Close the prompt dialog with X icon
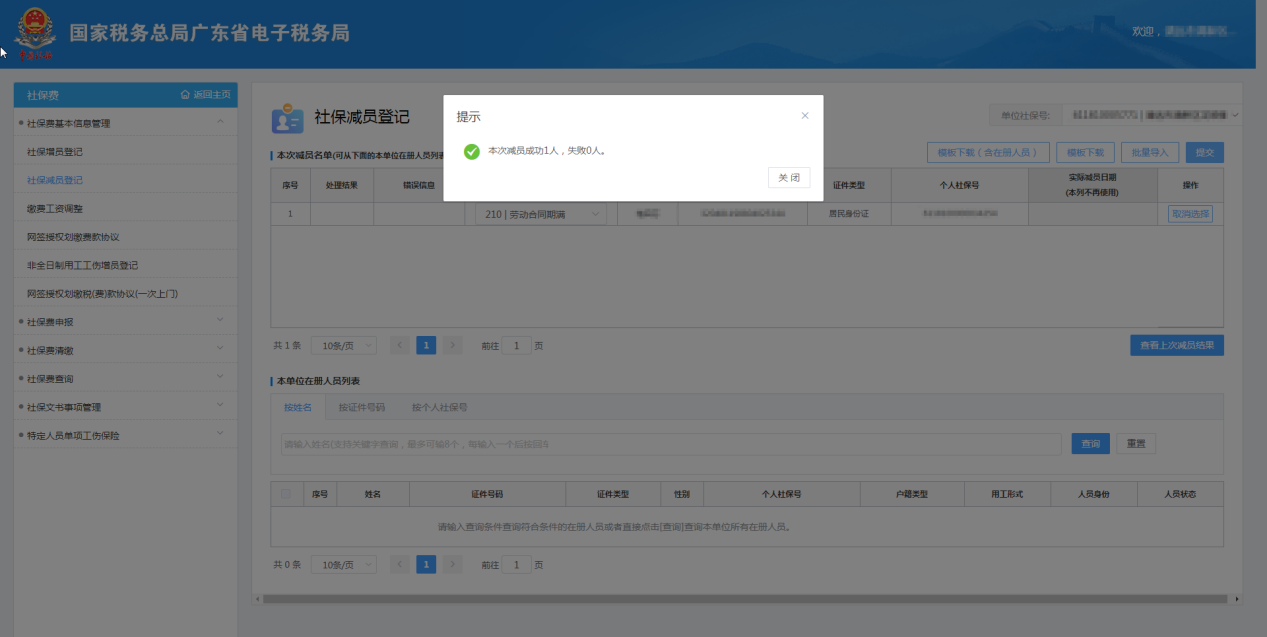1267x637 pixels. coord(805,116)
